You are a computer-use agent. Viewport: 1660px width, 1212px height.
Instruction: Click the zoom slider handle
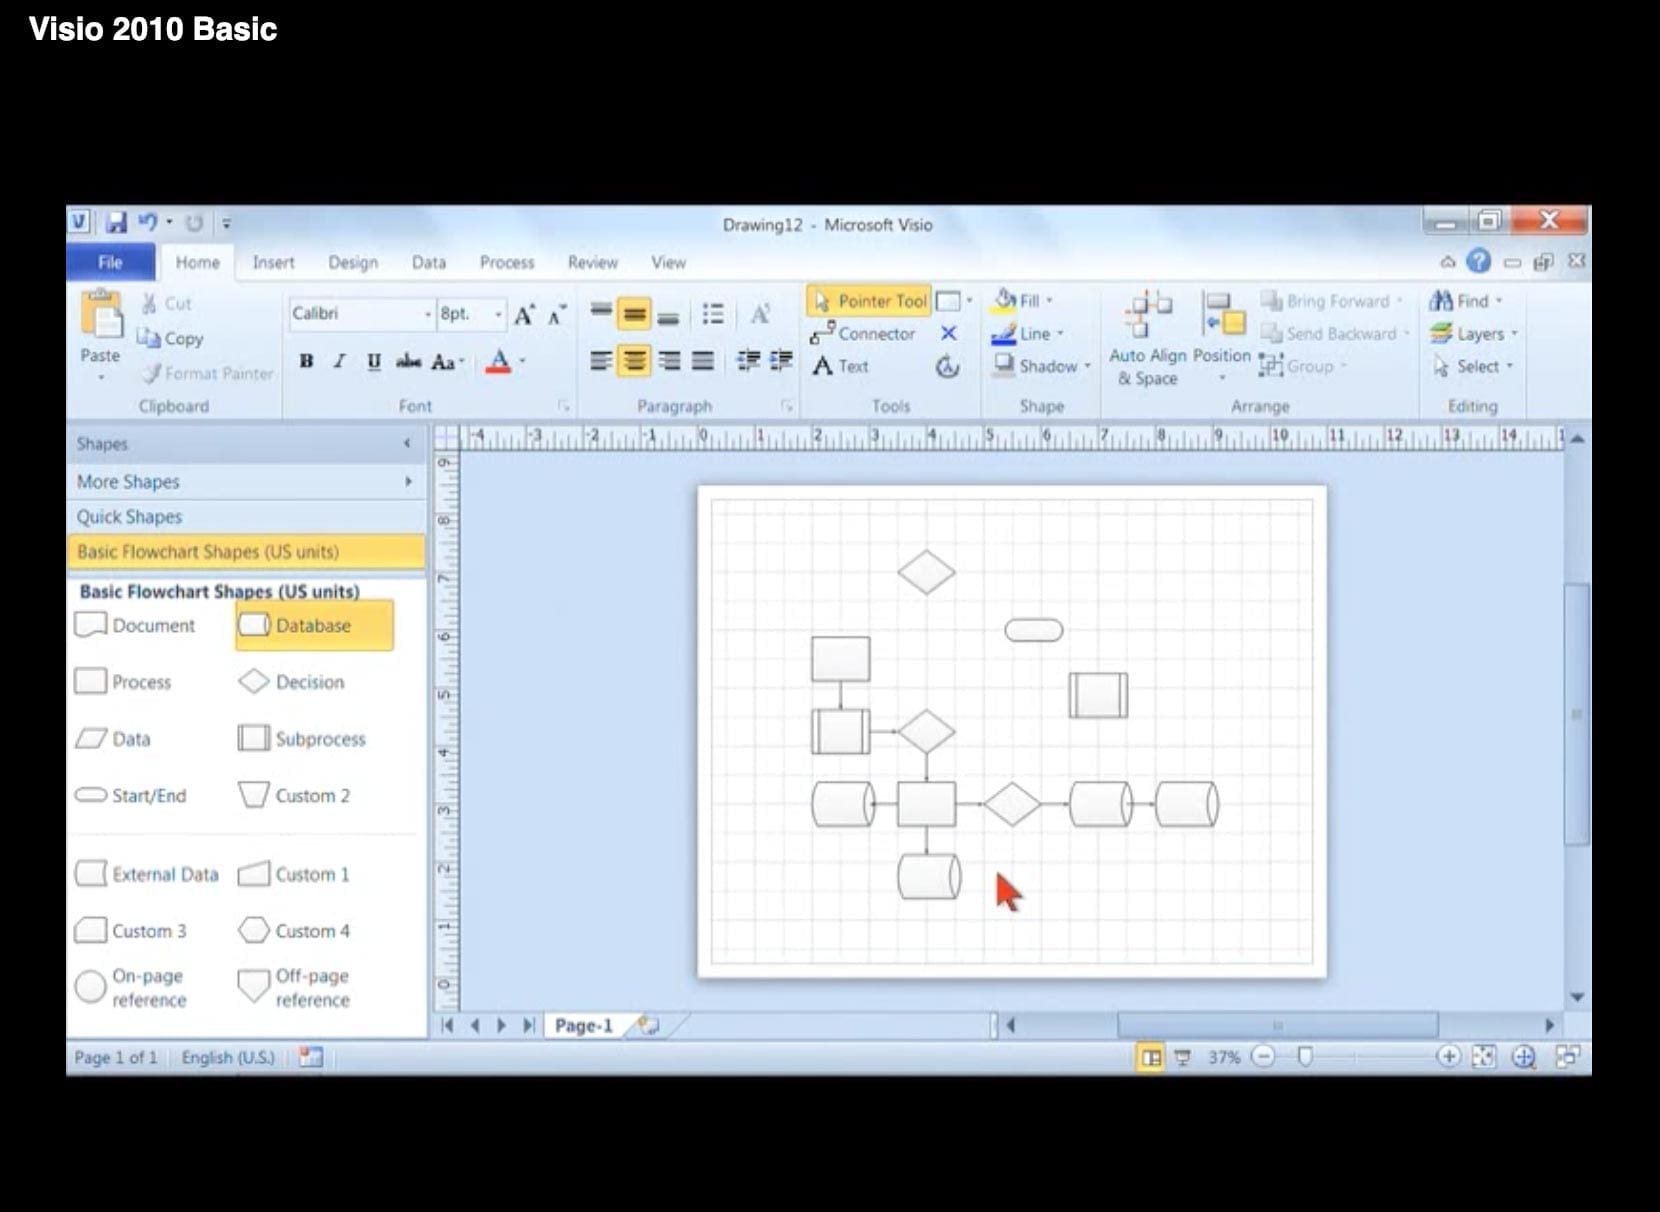[1305, 1057]
